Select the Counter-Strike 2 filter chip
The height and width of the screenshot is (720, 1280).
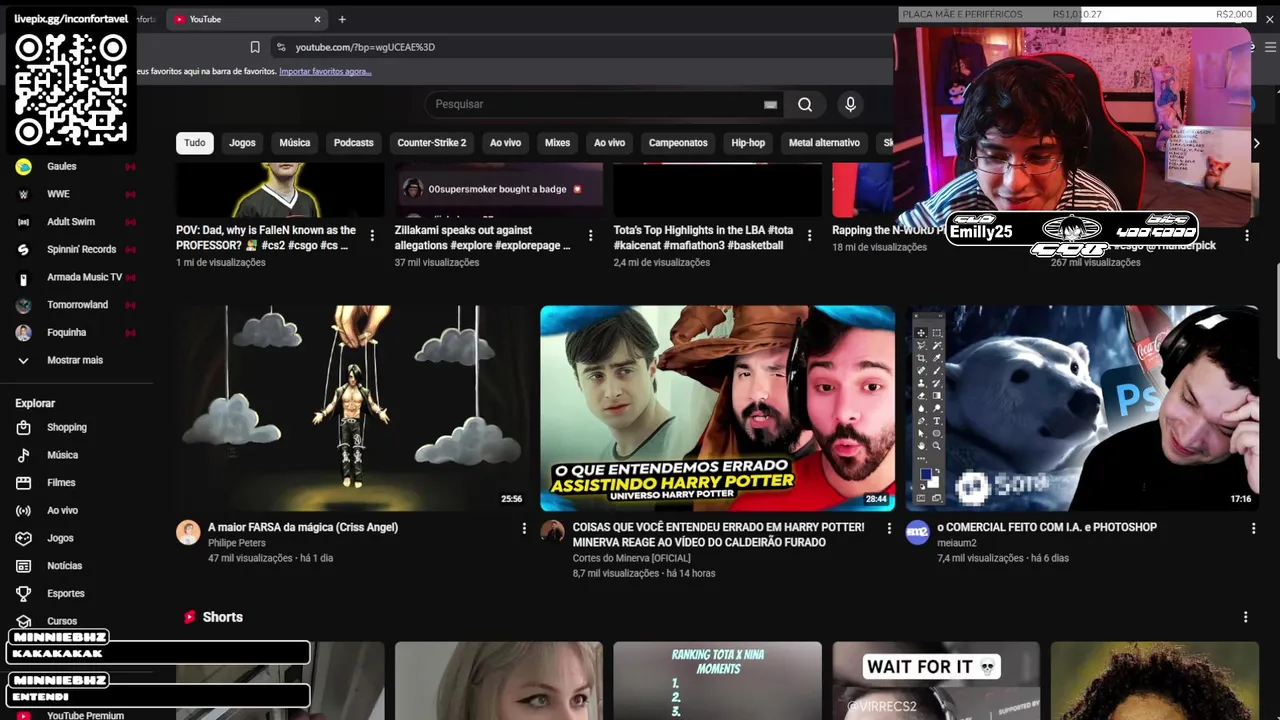pyautogui.click(x=432, y=143)
